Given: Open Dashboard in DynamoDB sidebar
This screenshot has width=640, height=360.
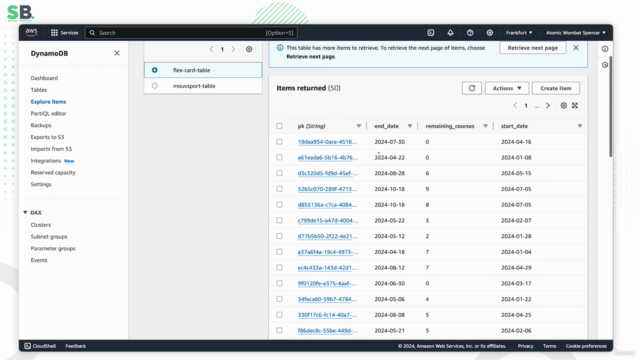Looking at the screenshot, I should click(44, 78).
